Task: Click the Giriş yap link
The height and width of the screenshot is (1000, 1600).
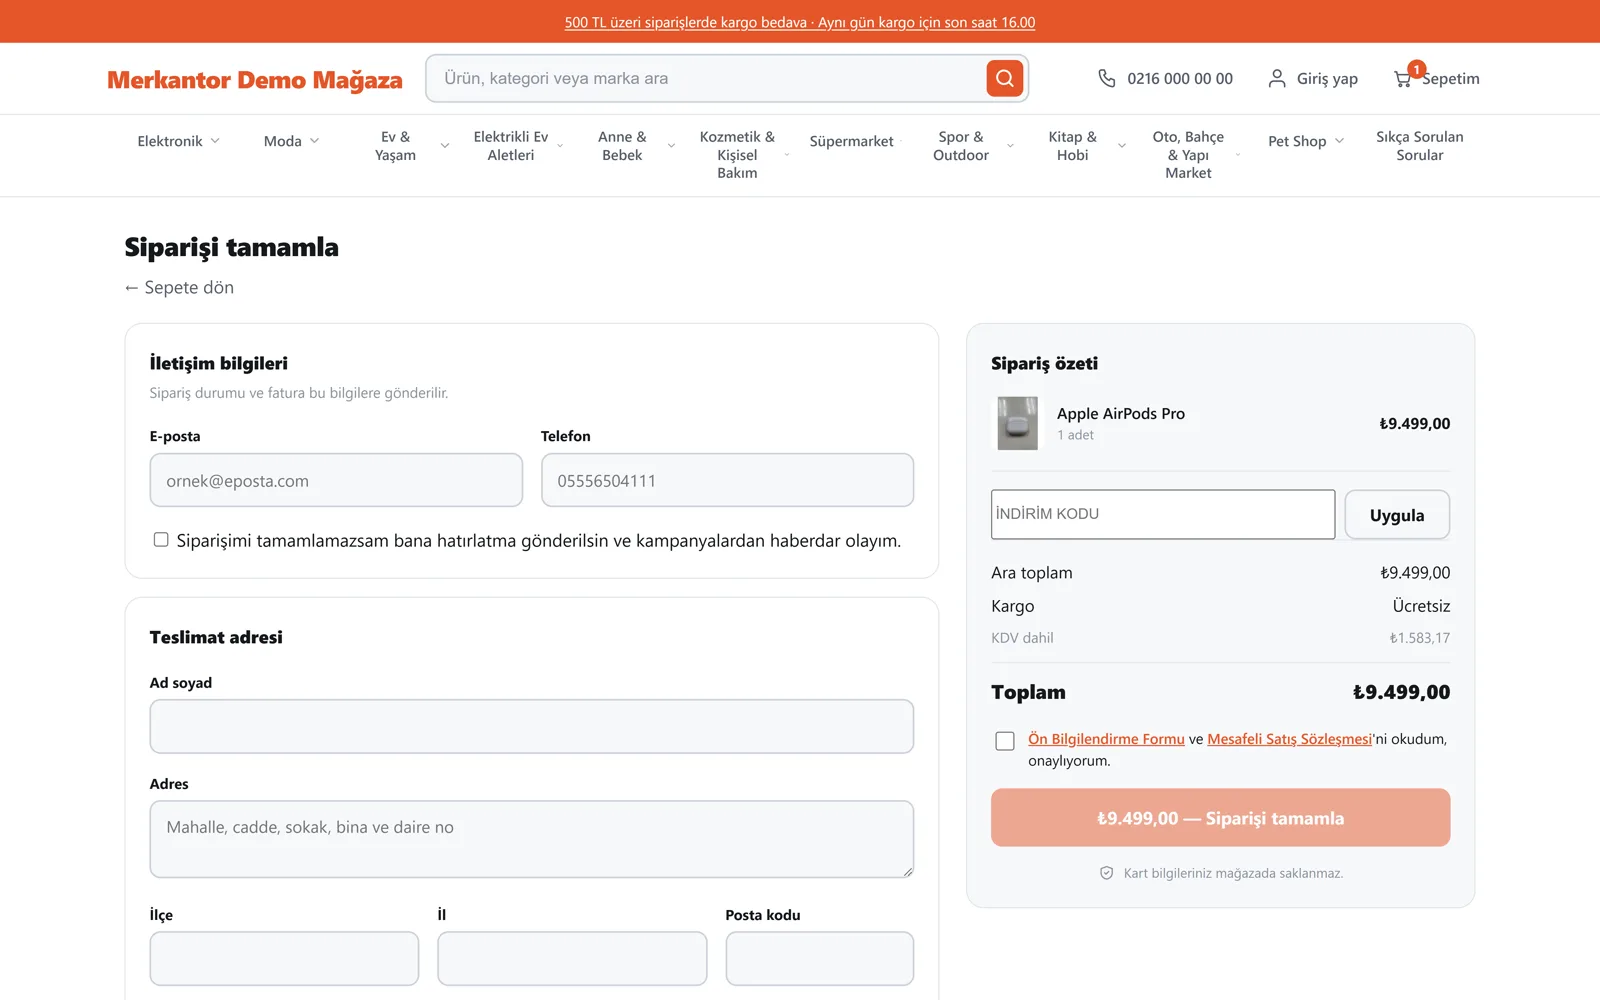Action: tap(1327, 78)
